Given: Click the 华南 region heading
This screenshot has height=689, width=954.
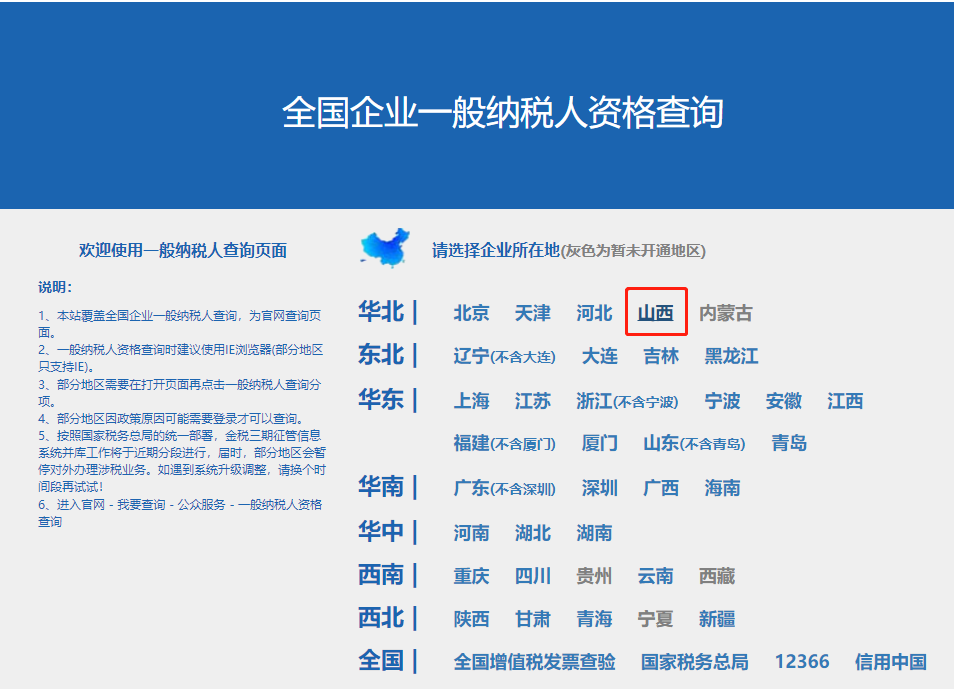Looking at the screenshot, I should [381, 486].
